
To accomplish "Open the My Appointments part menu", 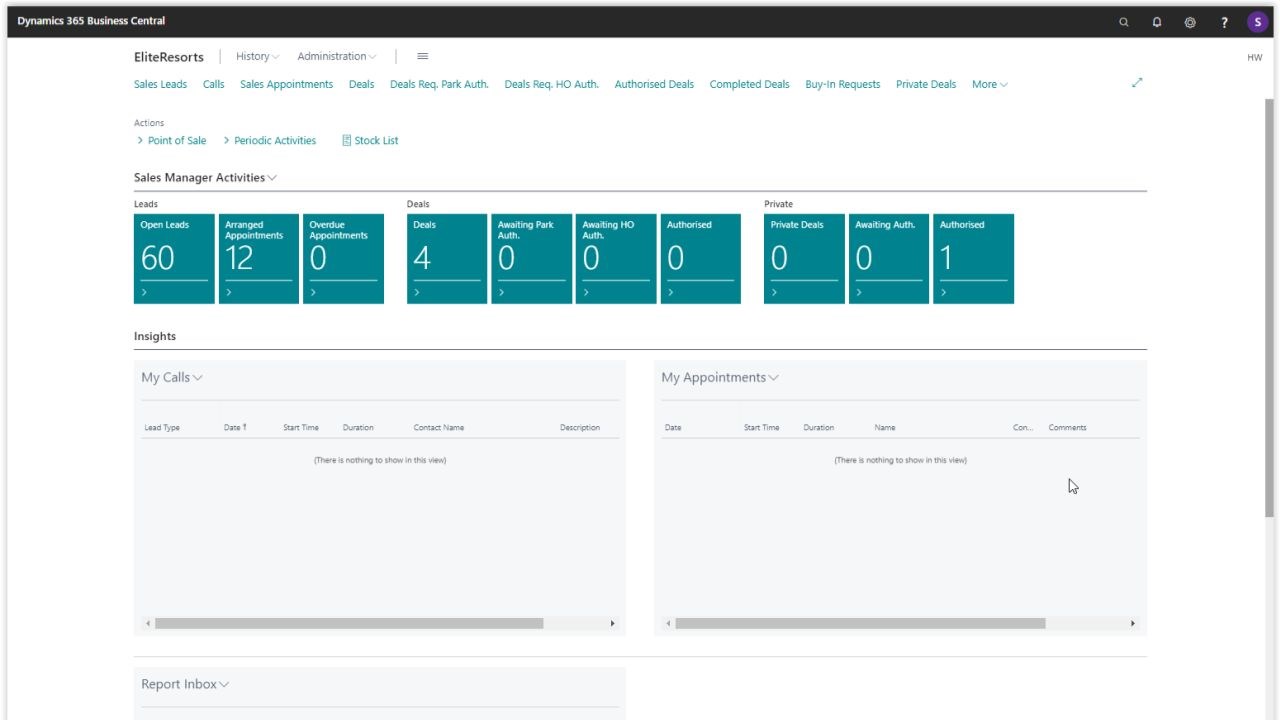I will click(720, 378).
